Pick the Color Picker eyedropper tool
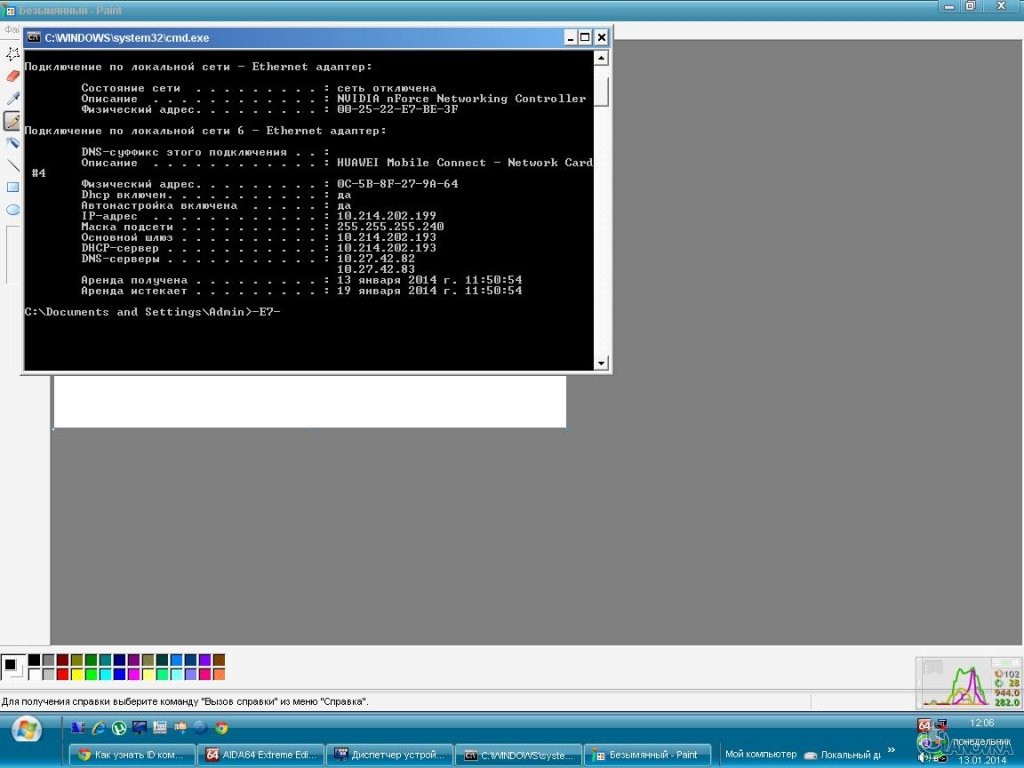 pos(12,98)
